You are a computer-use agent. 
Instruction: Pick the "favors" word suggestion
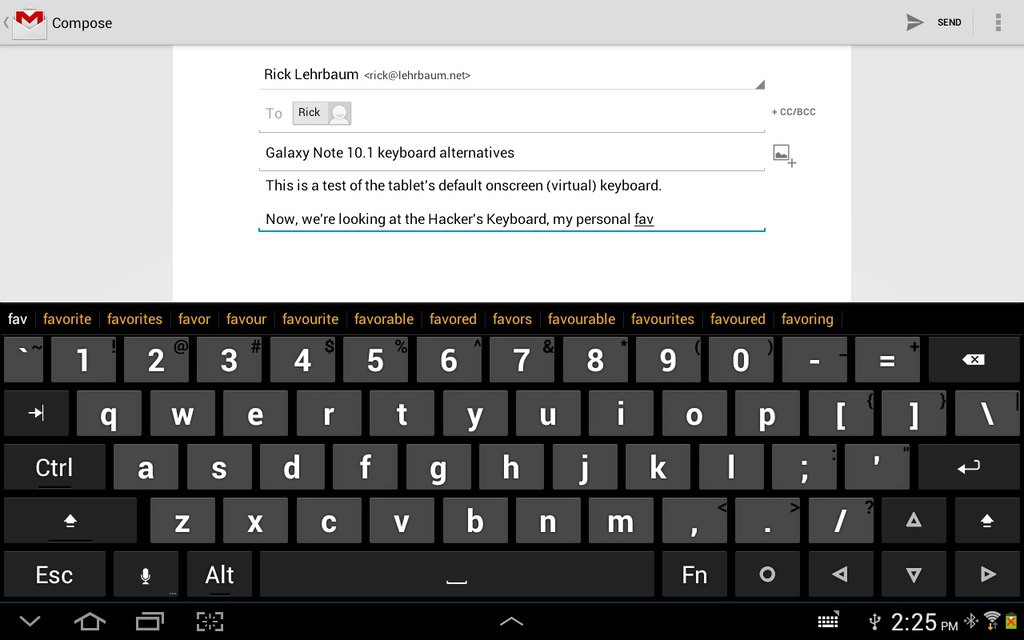pos(512,319)
